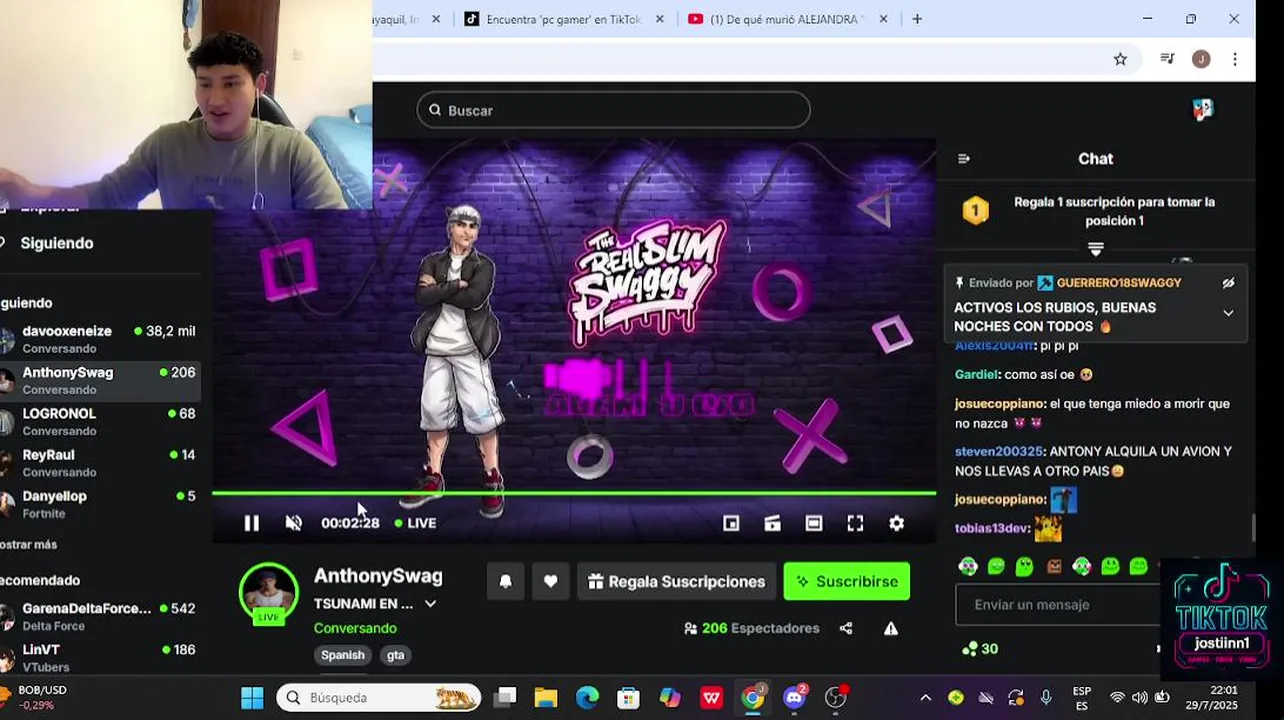Open GarenaDeltaForce recommended channel

pyautogui.click(x=100, y=616)
